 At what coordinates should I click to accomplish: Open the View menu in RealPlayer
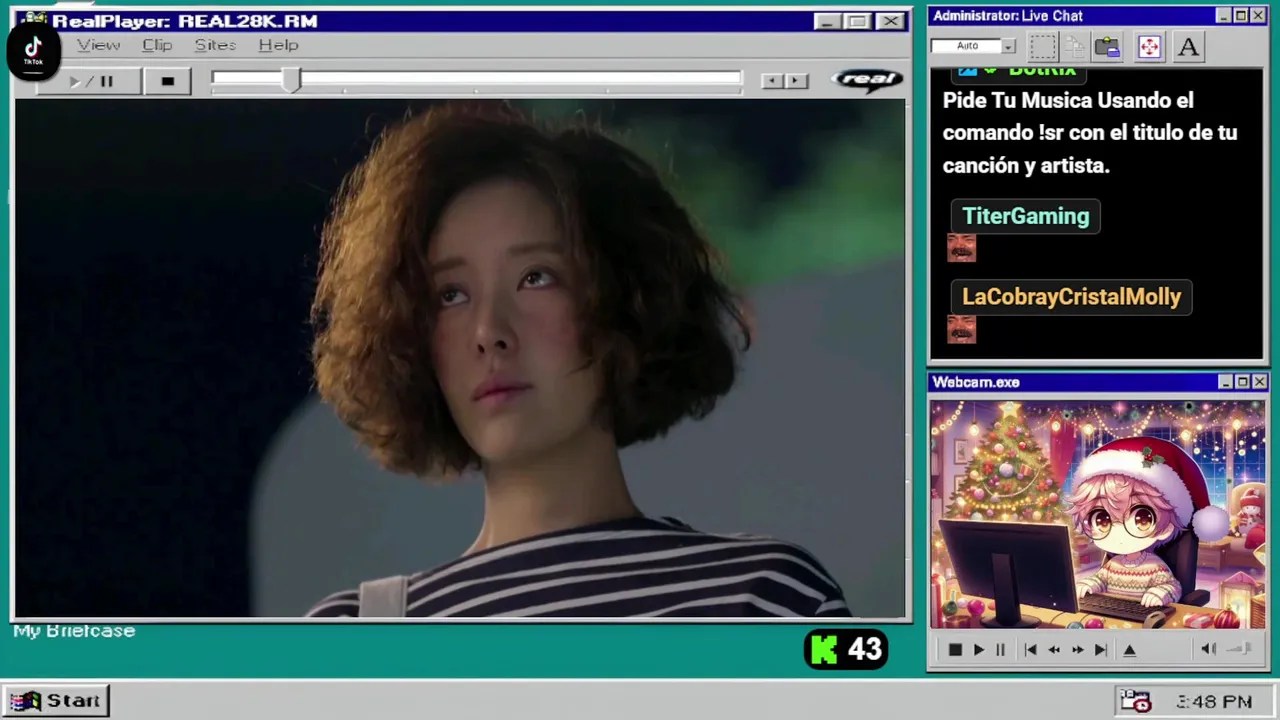tap(98, 45)
